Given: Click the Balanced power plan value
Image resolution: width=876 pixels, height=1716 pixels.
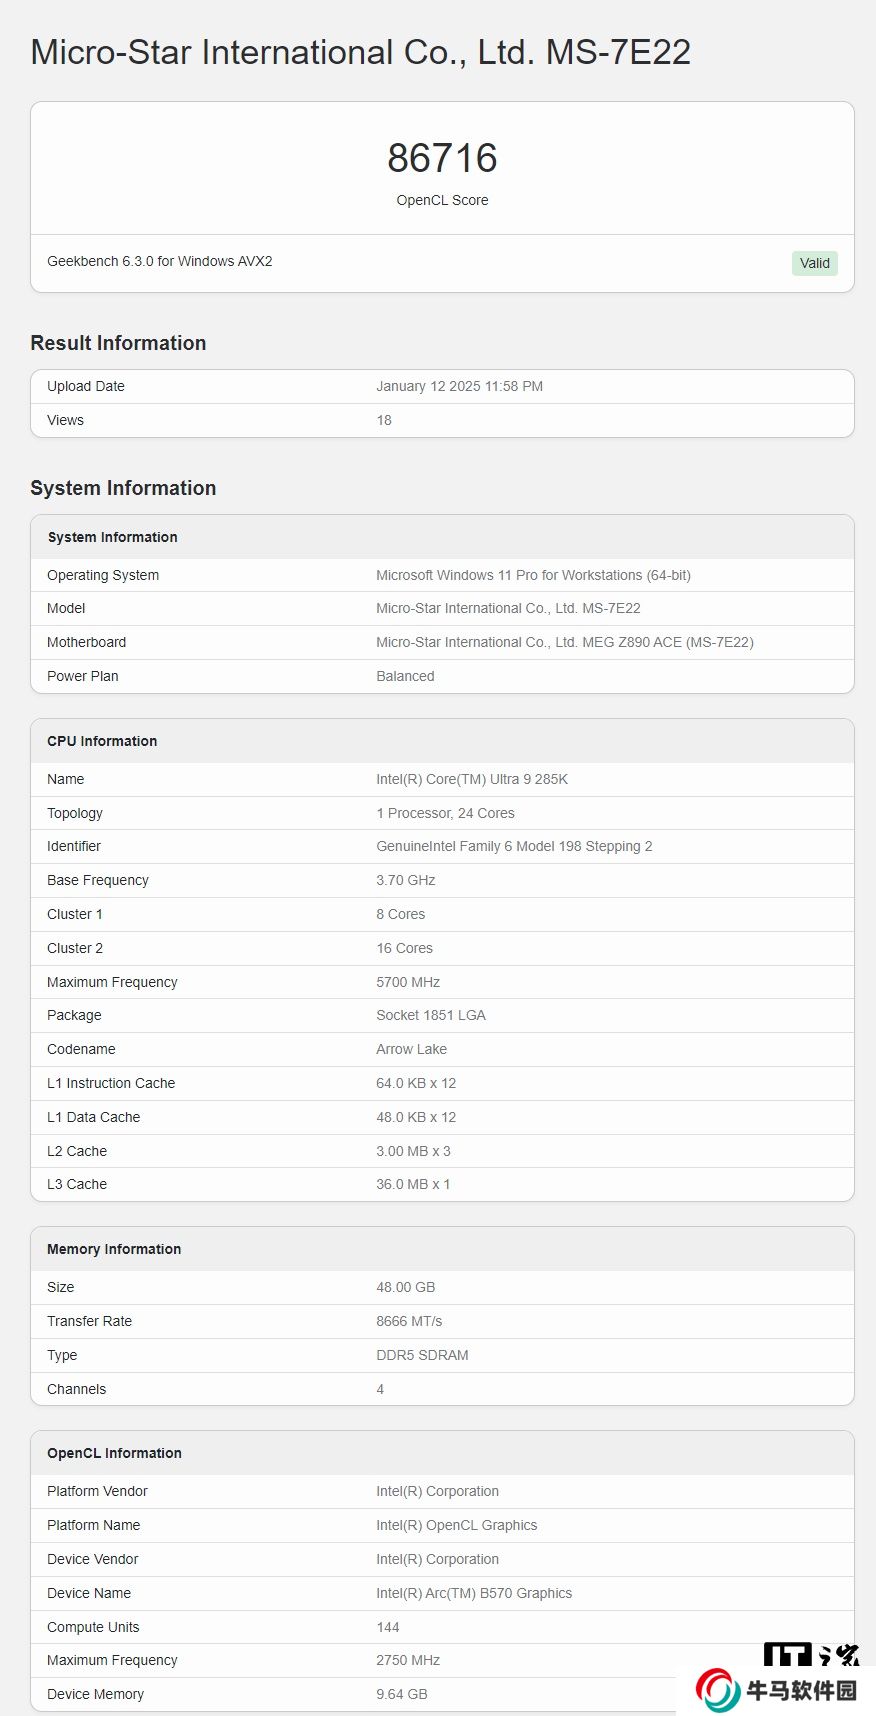Looking at the screenshot, I should coord(405,676).
